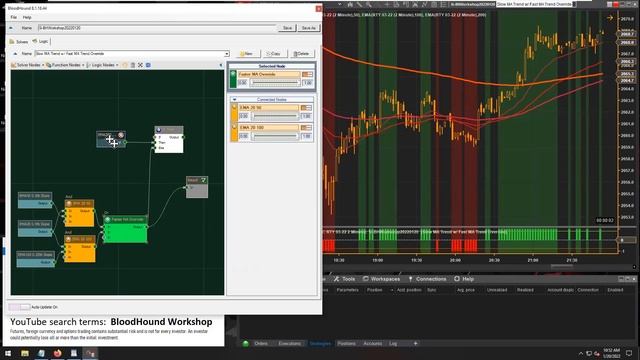This screenshot has width=640, height=360.
Task: Open the Solver Nodes dropdown
Action: (27, 65)
